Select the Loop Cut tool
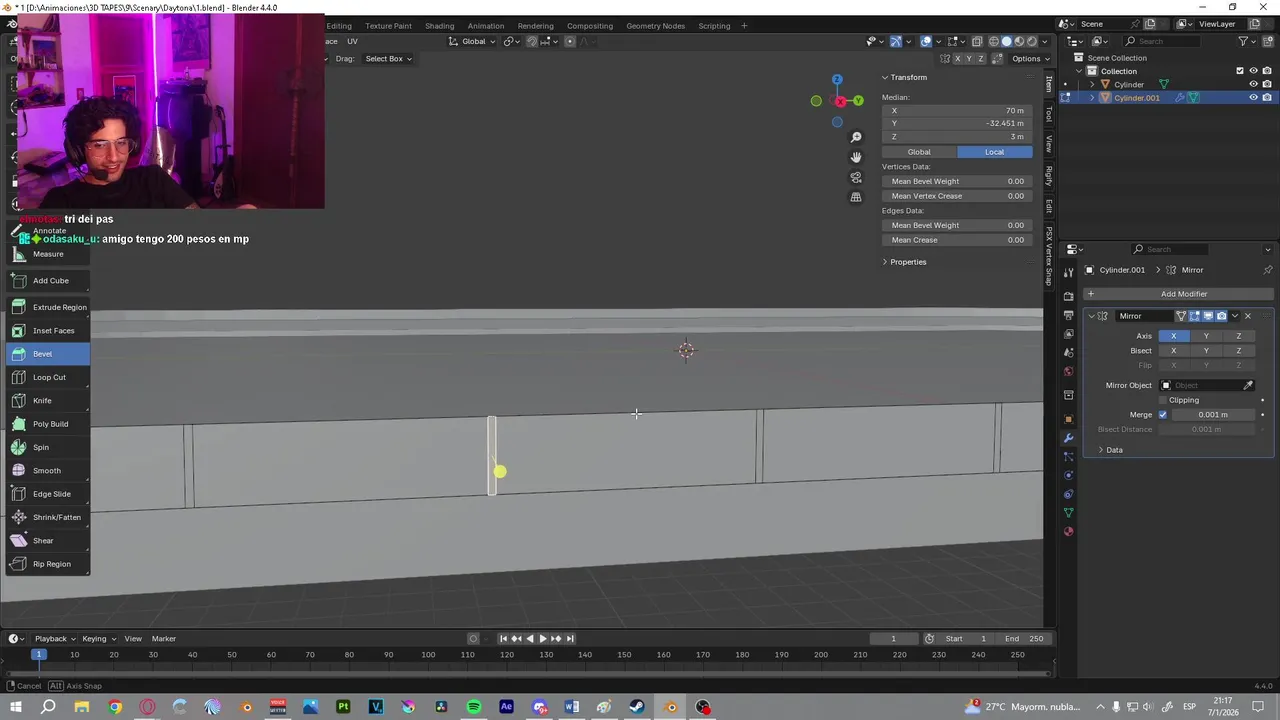This screenshot has width=1280, height=720. [x=48, y=377]
